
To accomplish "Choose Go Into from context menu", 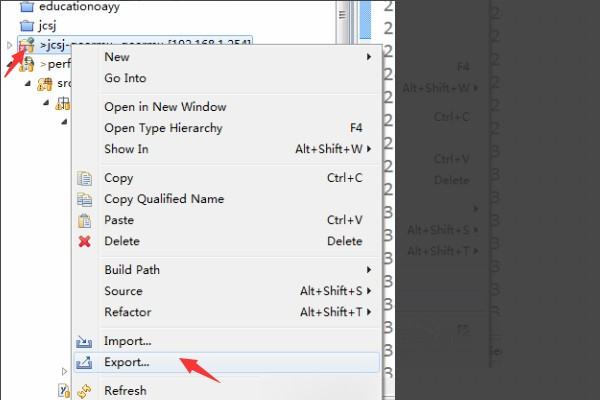I will 227,78.
